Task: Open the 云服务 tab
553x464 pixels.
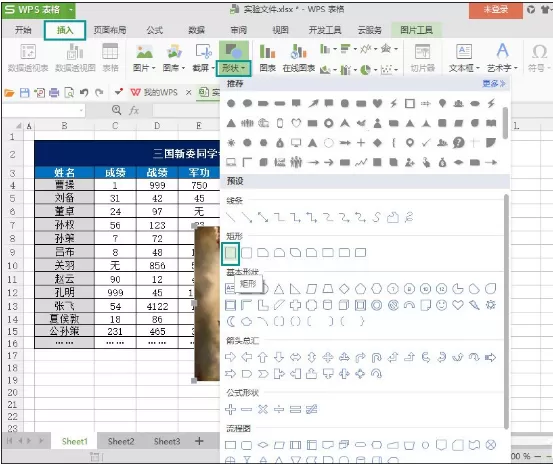Action: [370, 30]
